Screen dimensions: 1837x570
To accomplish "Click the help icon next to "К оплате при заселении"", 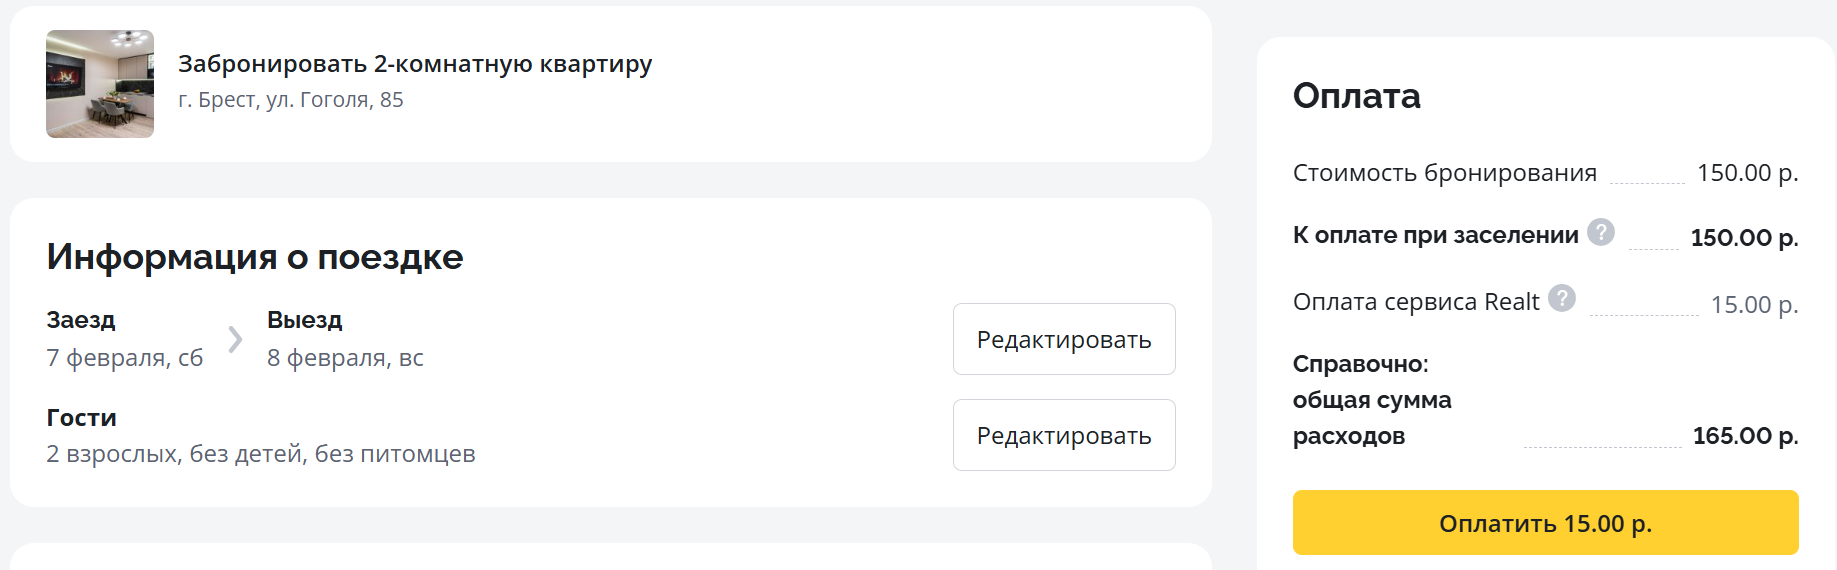I will (1601, 232).
